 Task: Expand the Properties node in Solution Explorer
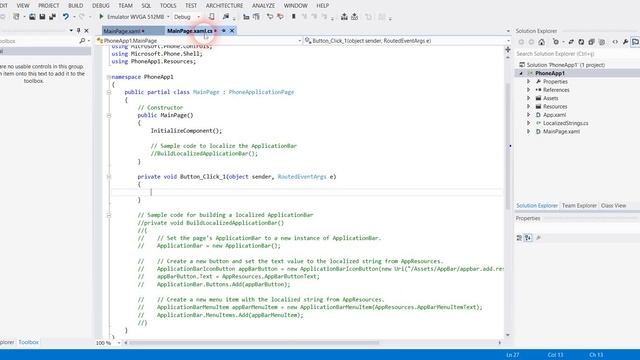click(529, 82)
